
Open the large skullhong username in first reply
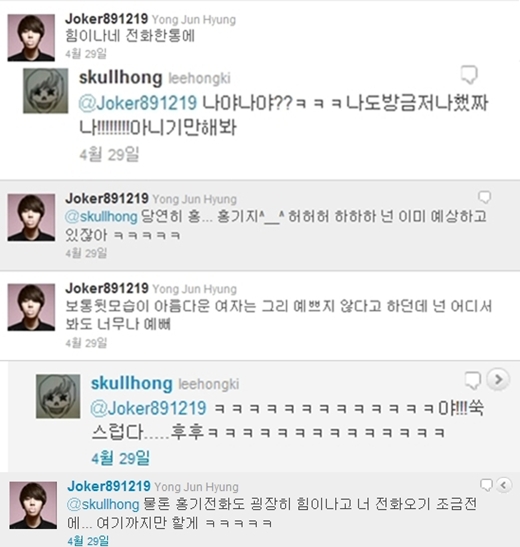coord(121,77)
